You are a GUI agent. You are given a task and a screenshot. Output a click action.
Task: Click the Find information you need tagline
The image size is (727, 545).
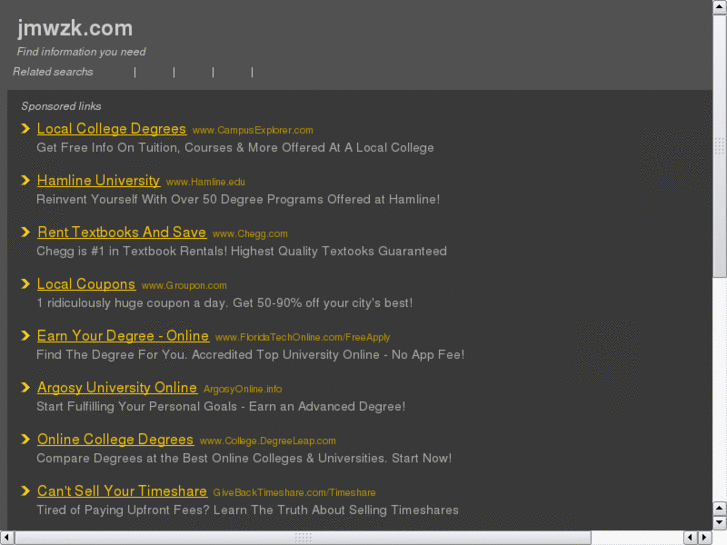click(x=81, y=51)
